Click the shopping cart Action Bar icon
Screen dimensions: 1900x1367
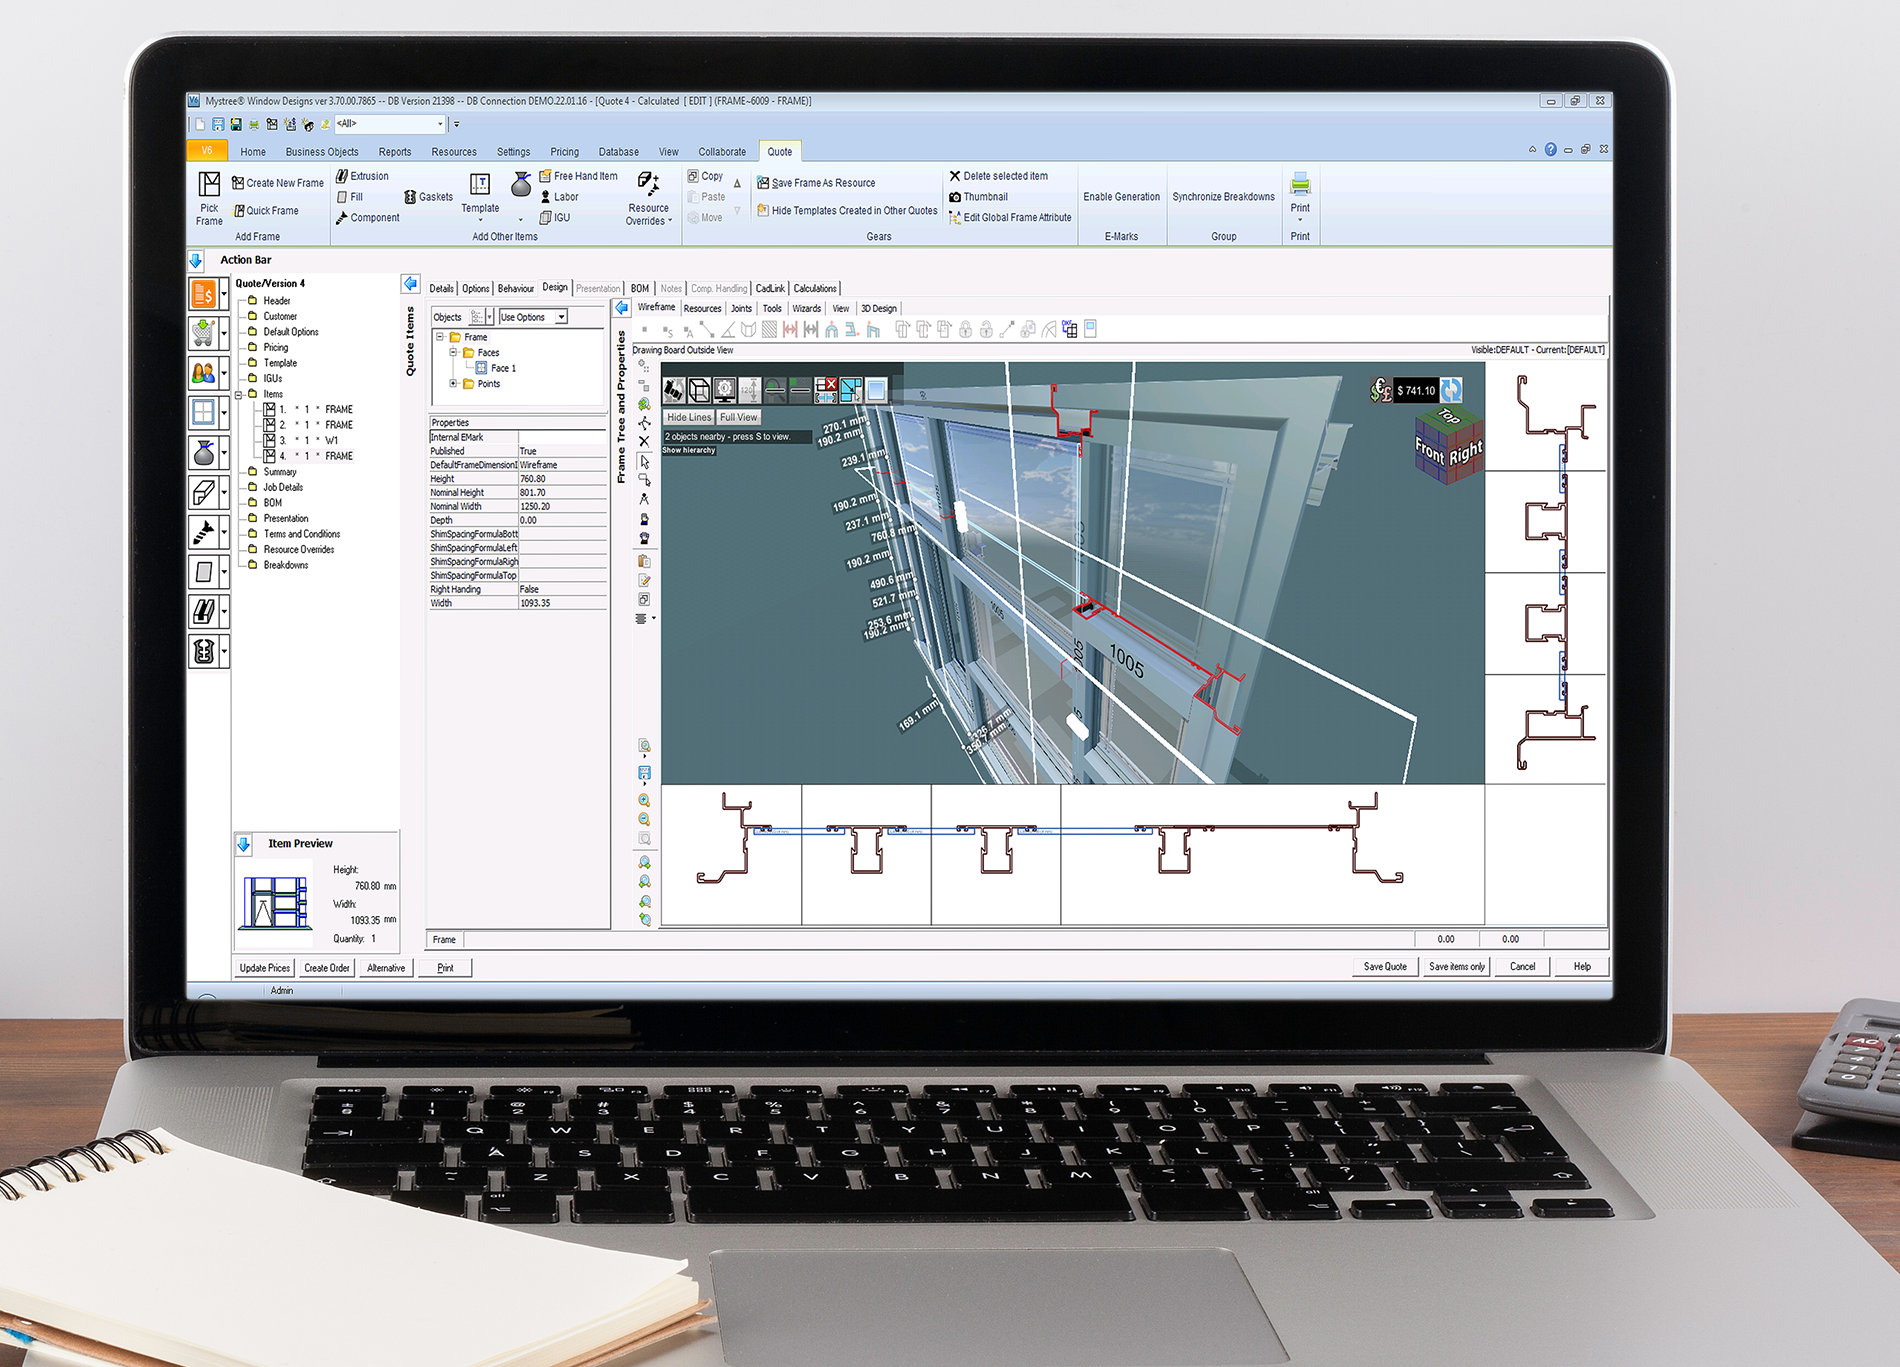203,333
